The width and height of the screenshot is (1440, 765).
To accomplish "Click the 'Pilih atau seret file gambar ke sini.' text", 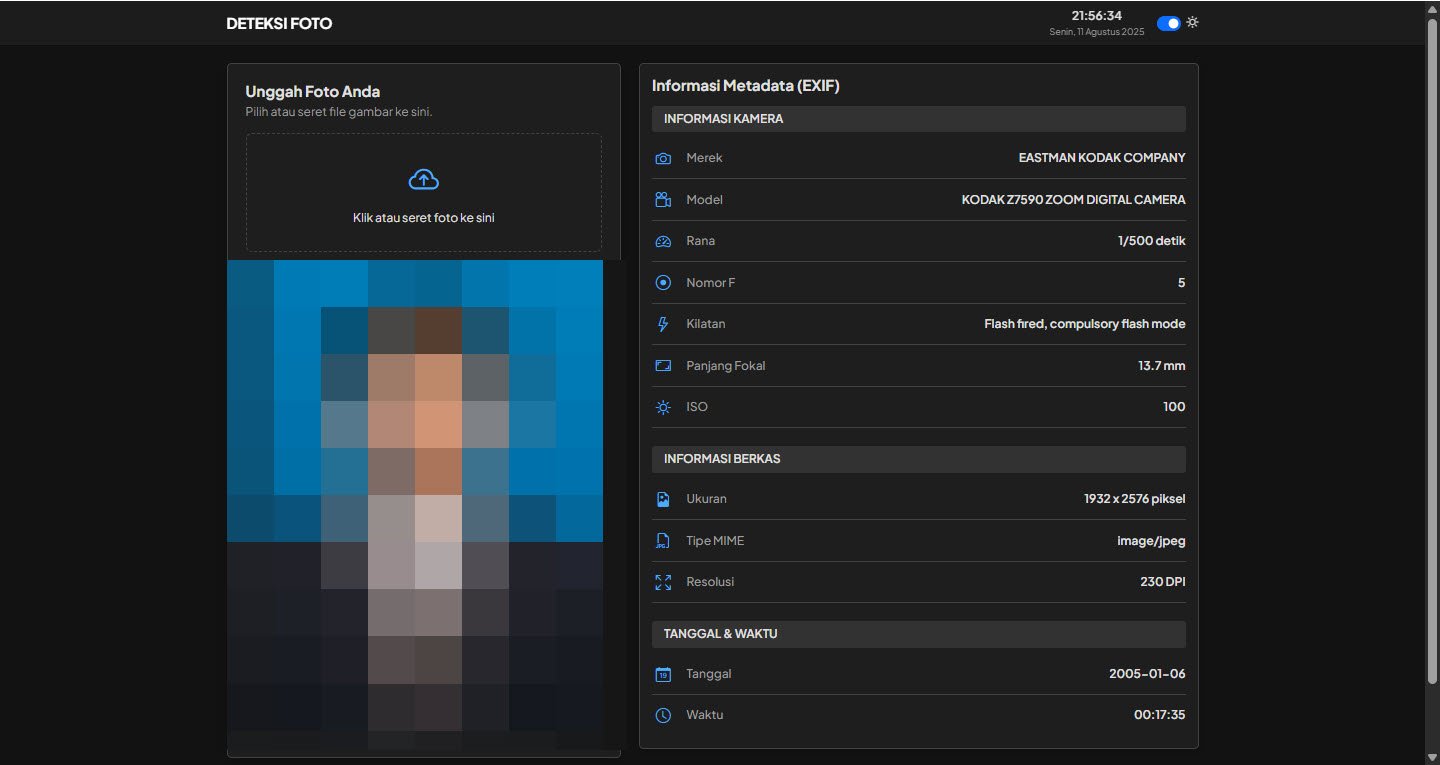I will [x=339, y=112].
